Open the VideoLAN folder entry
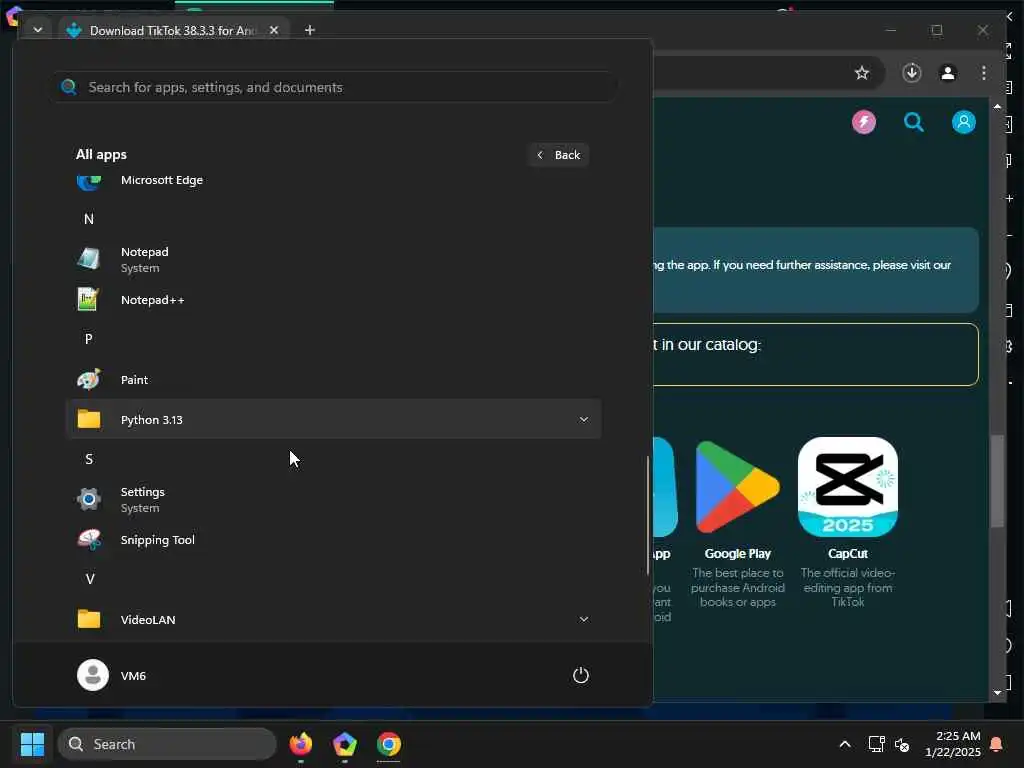1024x768 pixels. [333, 619]
